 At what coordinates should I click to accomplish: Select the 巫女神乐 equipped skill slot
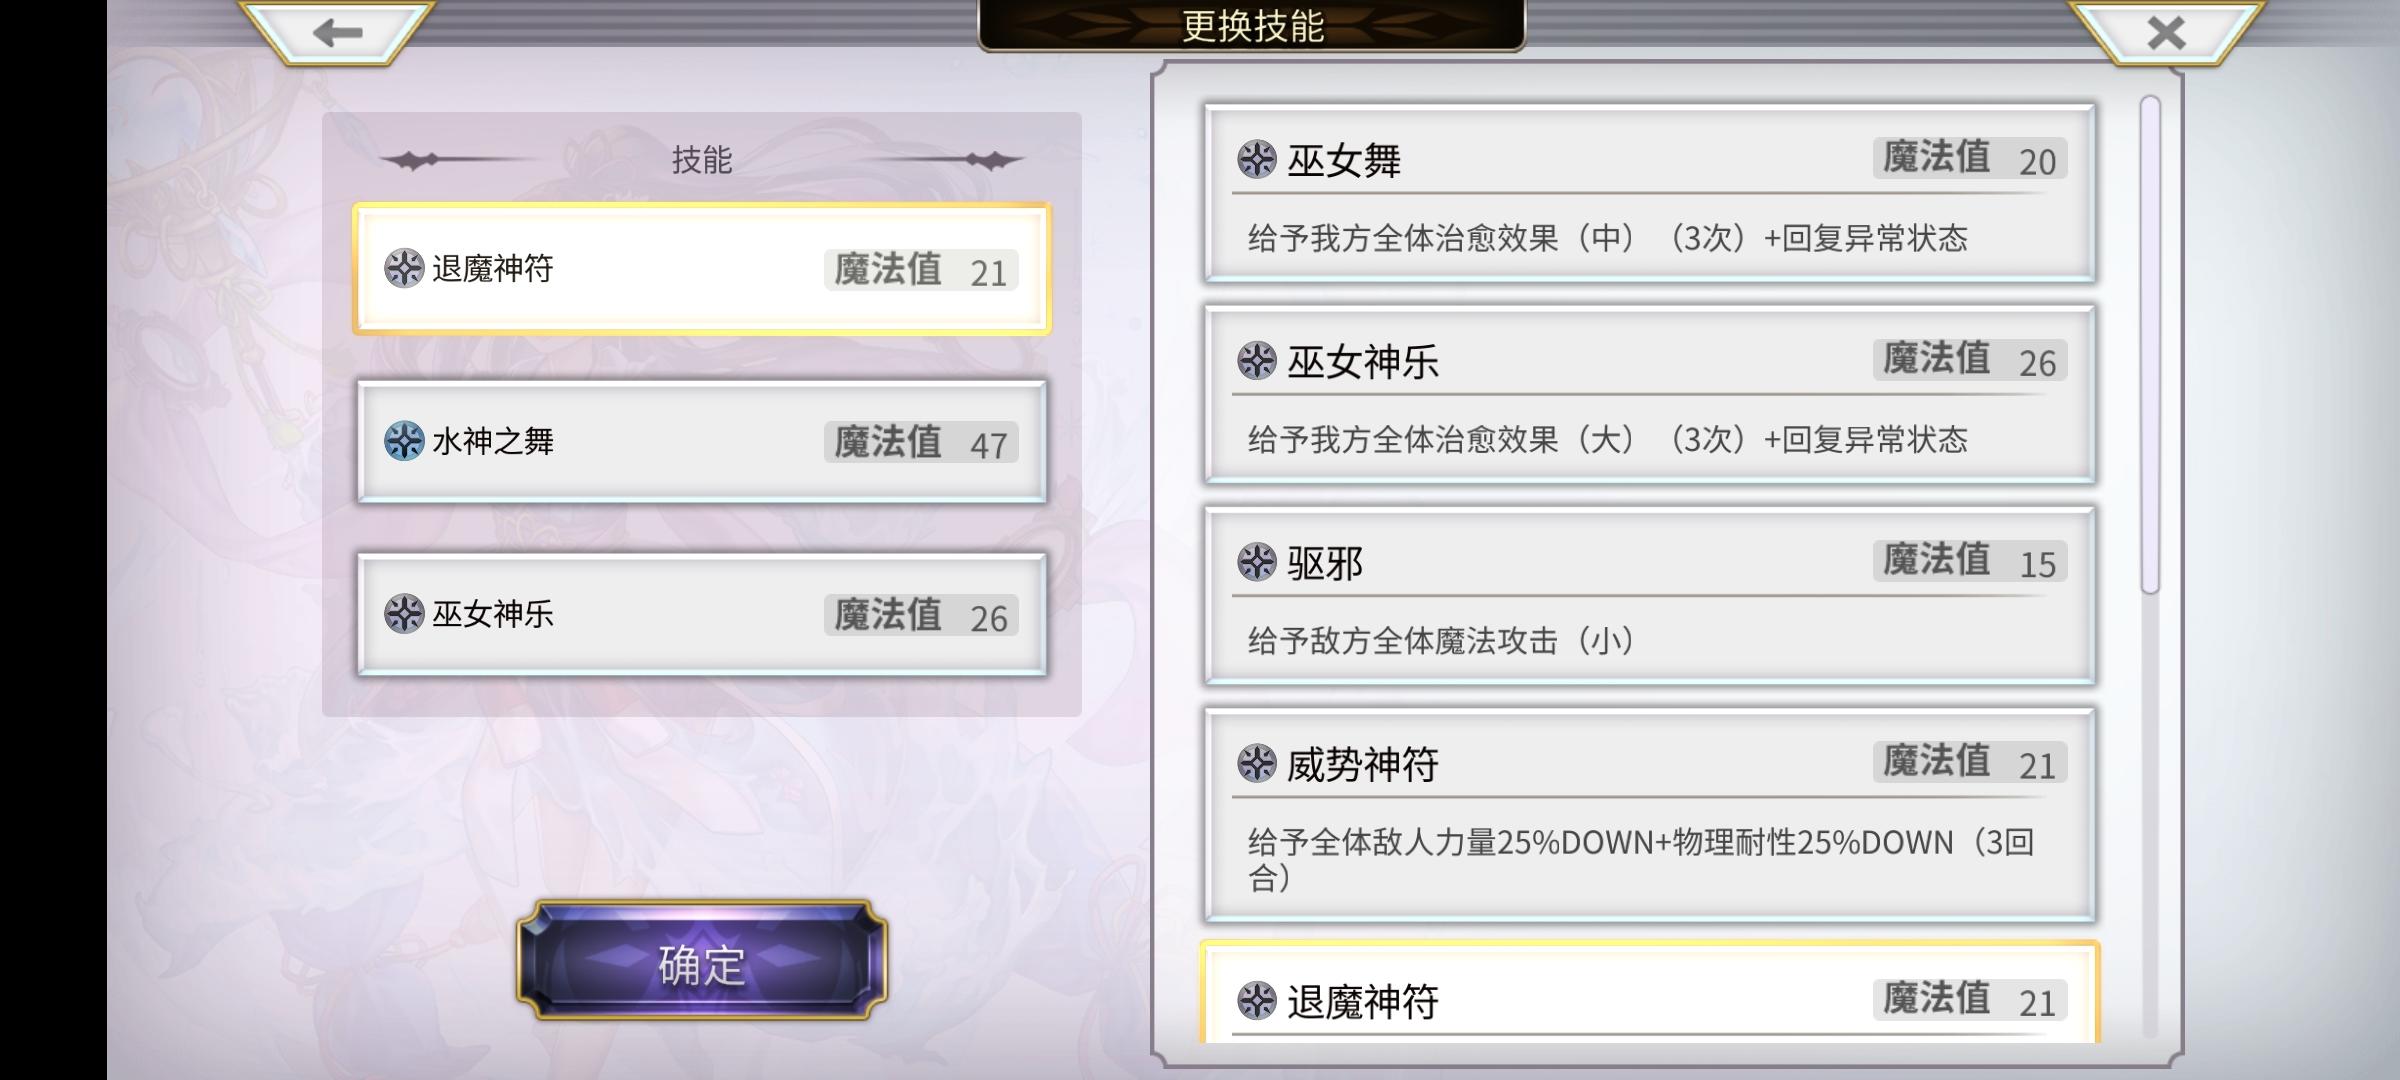(x=702, y=614)
